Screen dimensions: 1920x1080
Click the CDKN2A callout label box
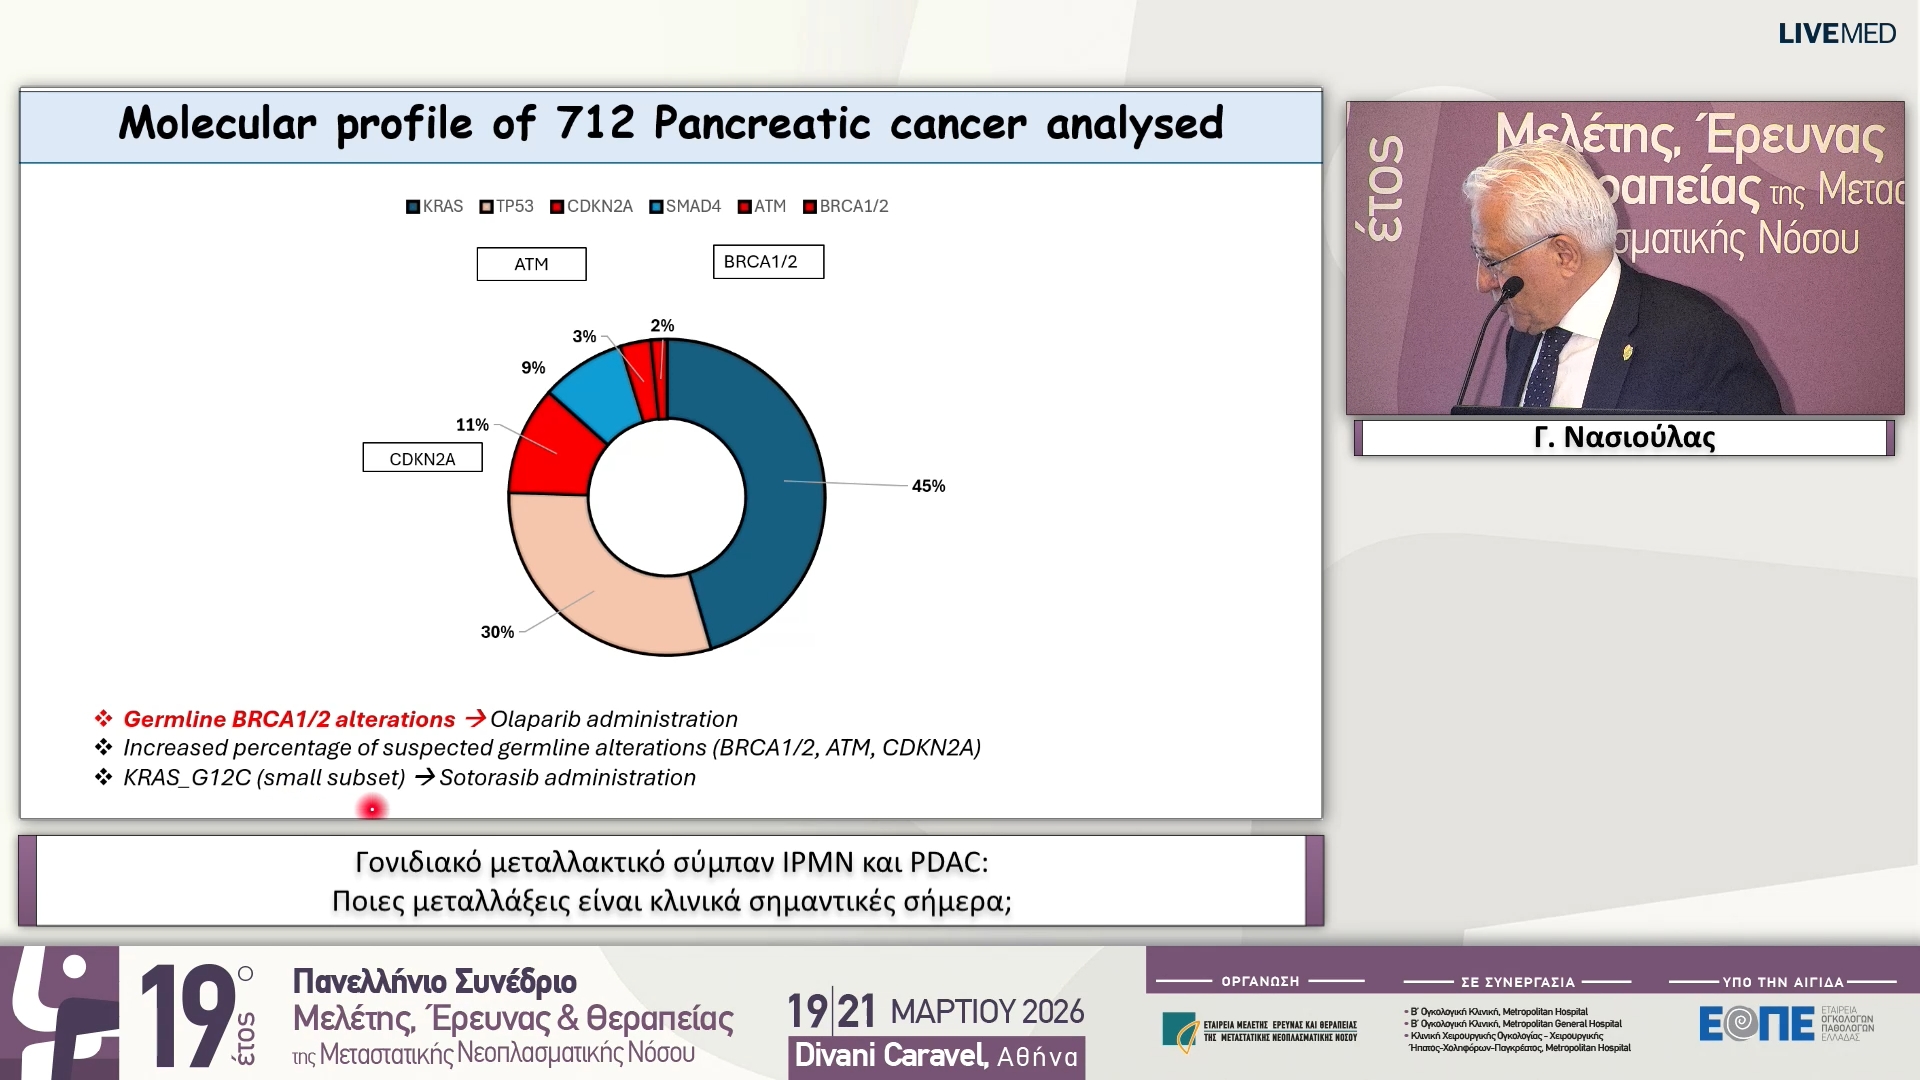pos(422,458)
